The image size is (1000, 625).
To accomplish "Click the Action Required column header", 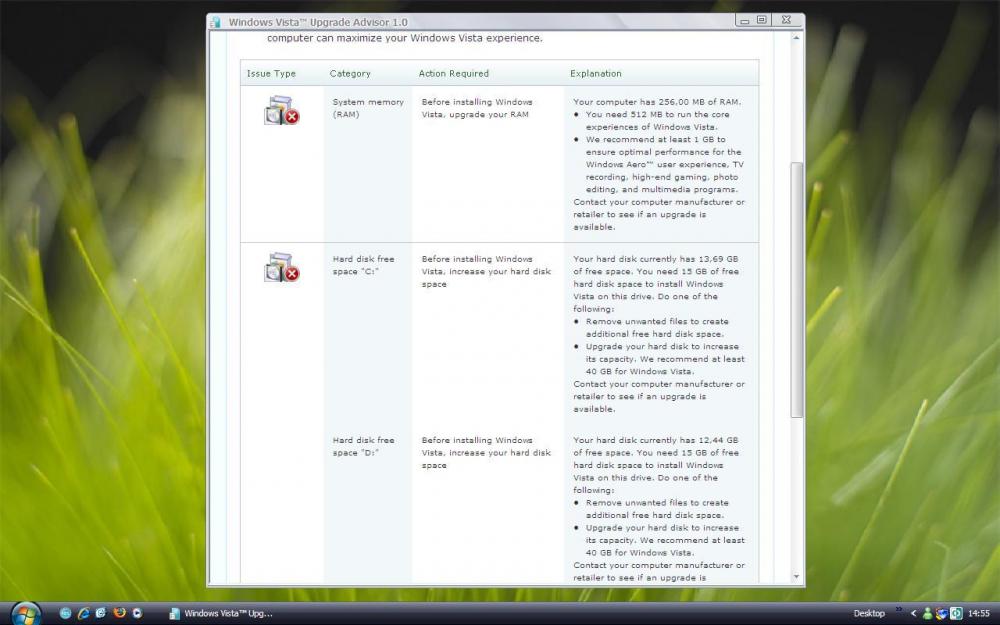I will 453,73.
